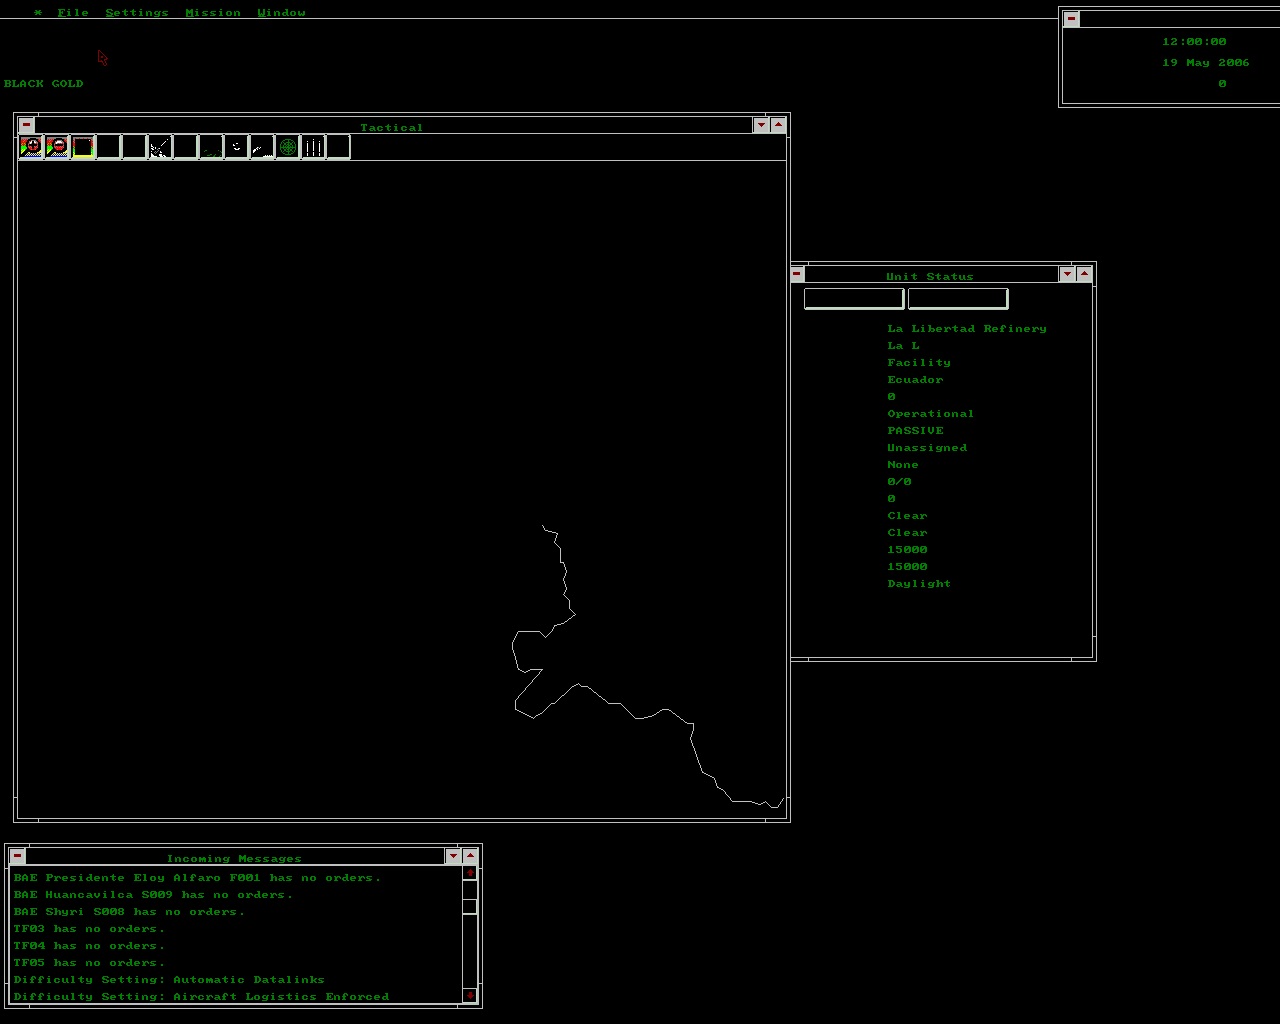Click the up-arrow button on Tactical title bar
Viewport: 1280px width, 1024px height.
[x=778, y=125]
